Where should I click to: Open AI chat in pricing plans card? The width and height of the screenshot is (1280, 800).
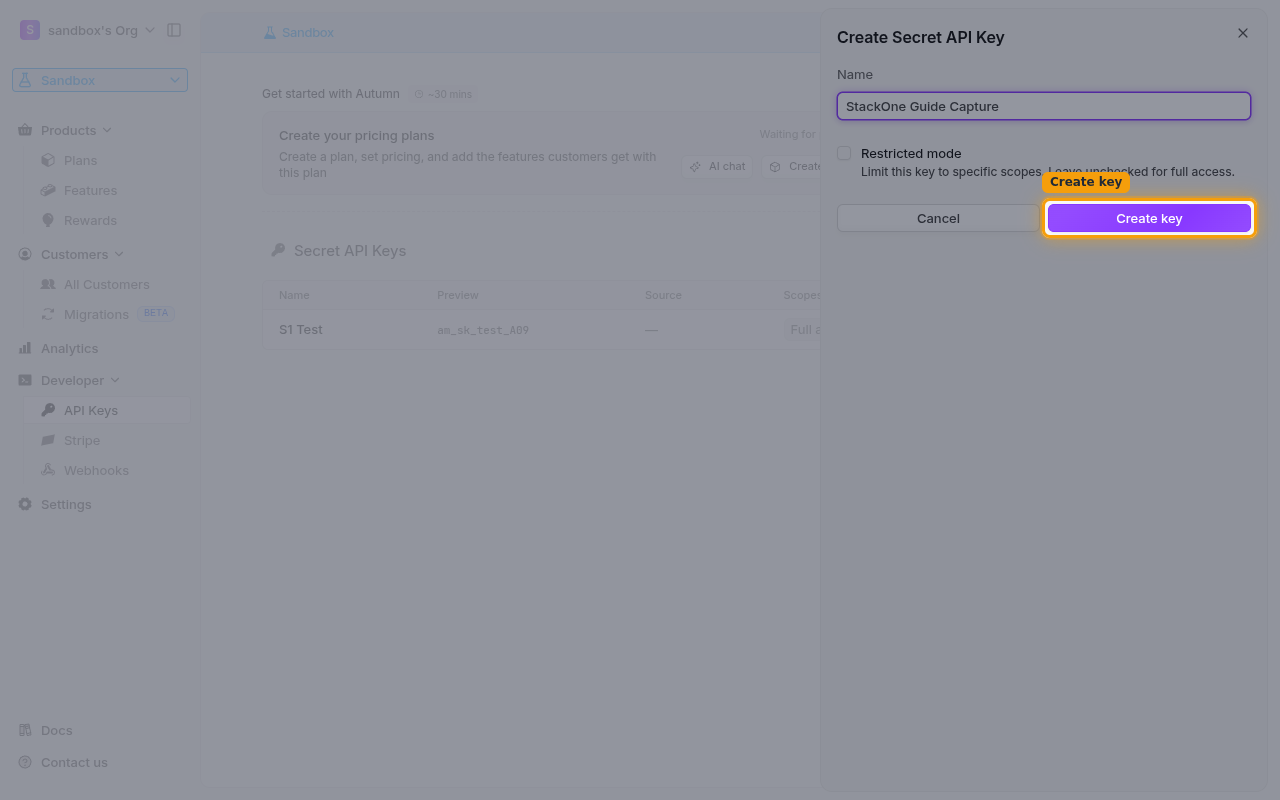[x=718, y=166]
